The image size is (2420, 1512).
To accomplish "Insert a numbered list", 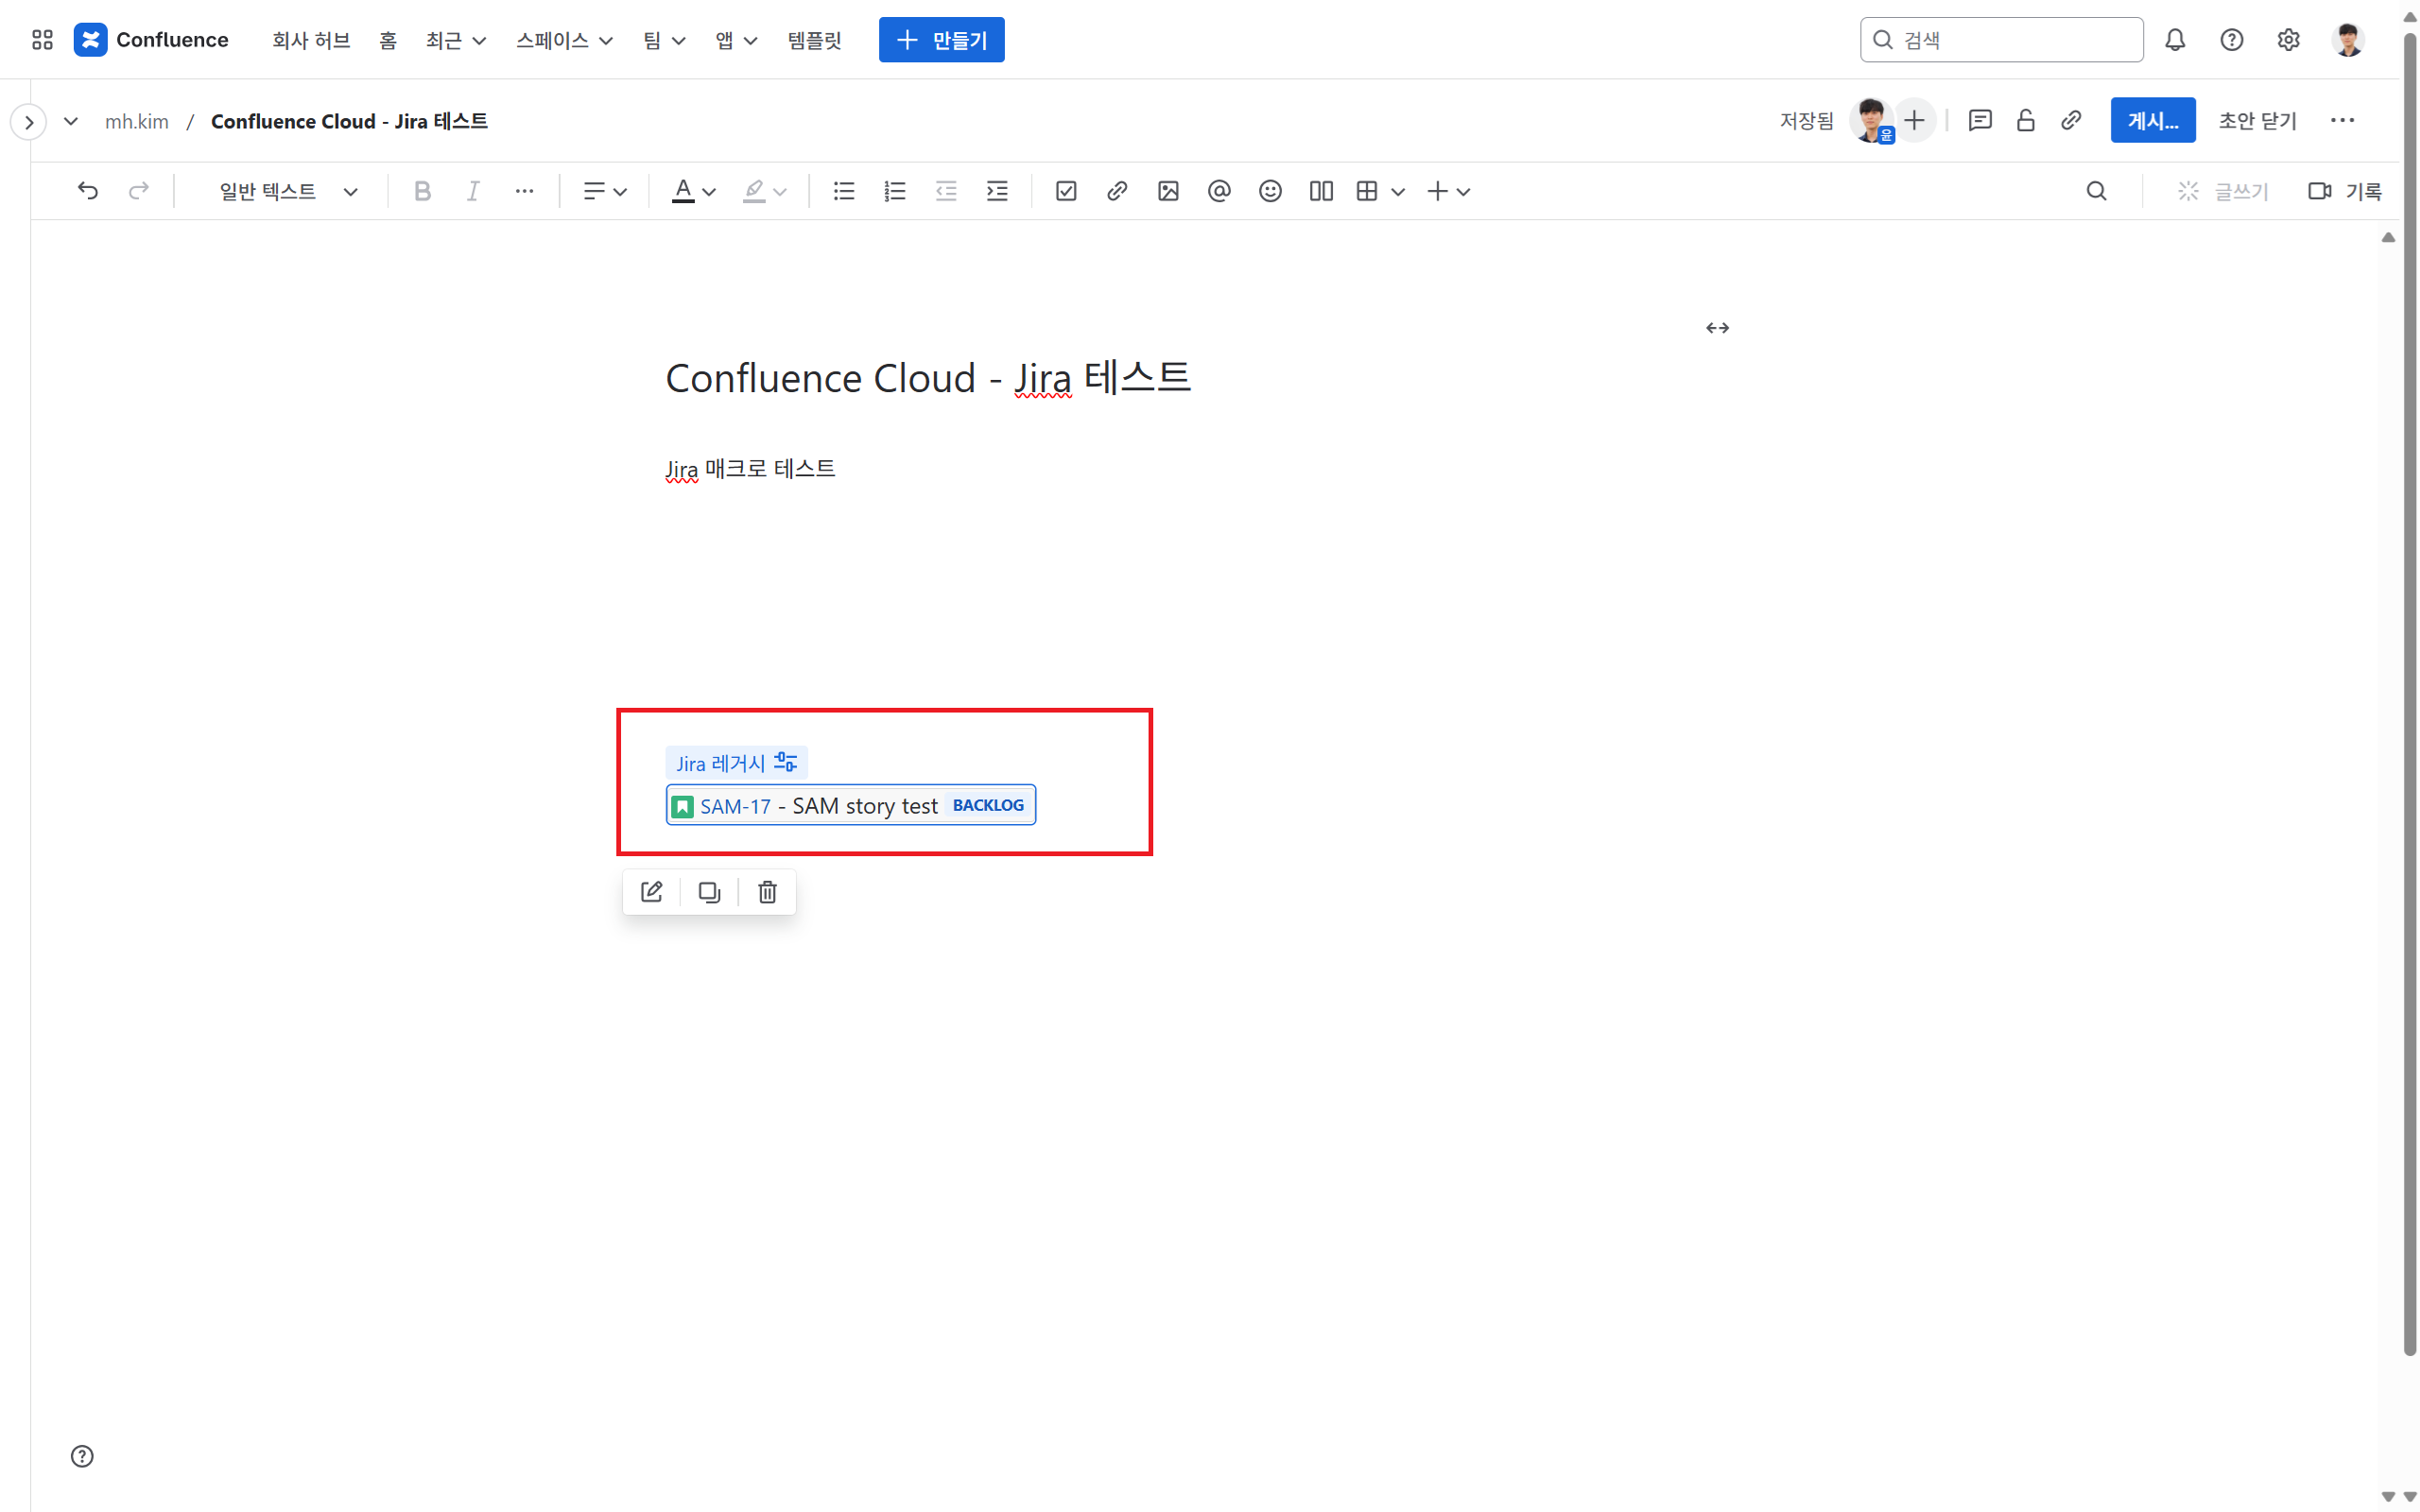I will [895, 191].
